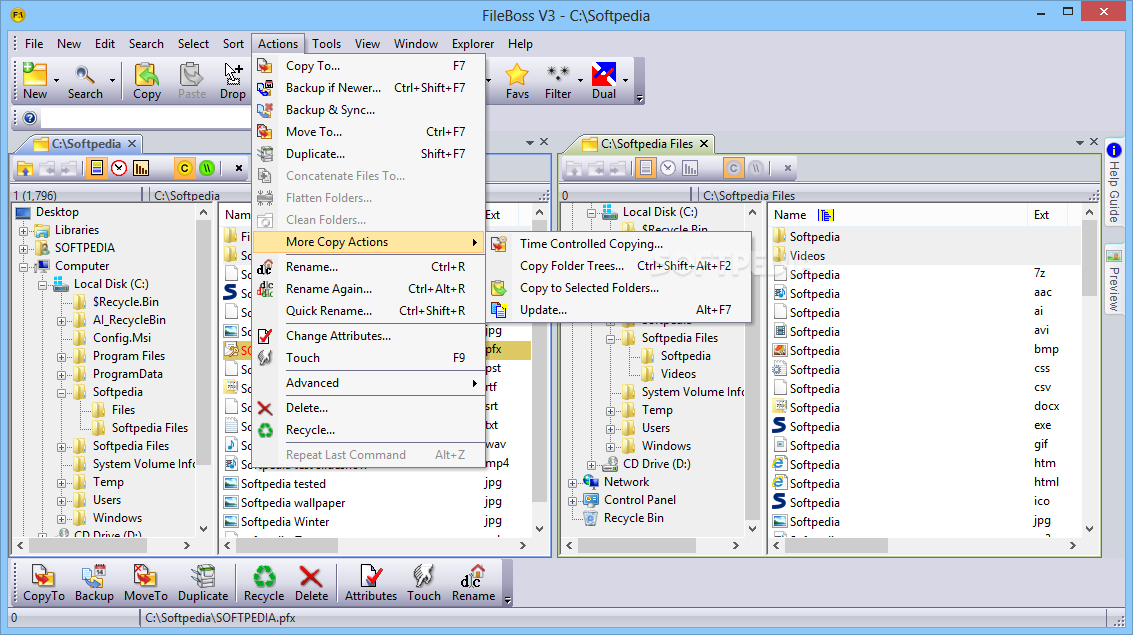1133x635 pixels.
Task: Open the Explorer menu
Action: (x=473, y=44)
